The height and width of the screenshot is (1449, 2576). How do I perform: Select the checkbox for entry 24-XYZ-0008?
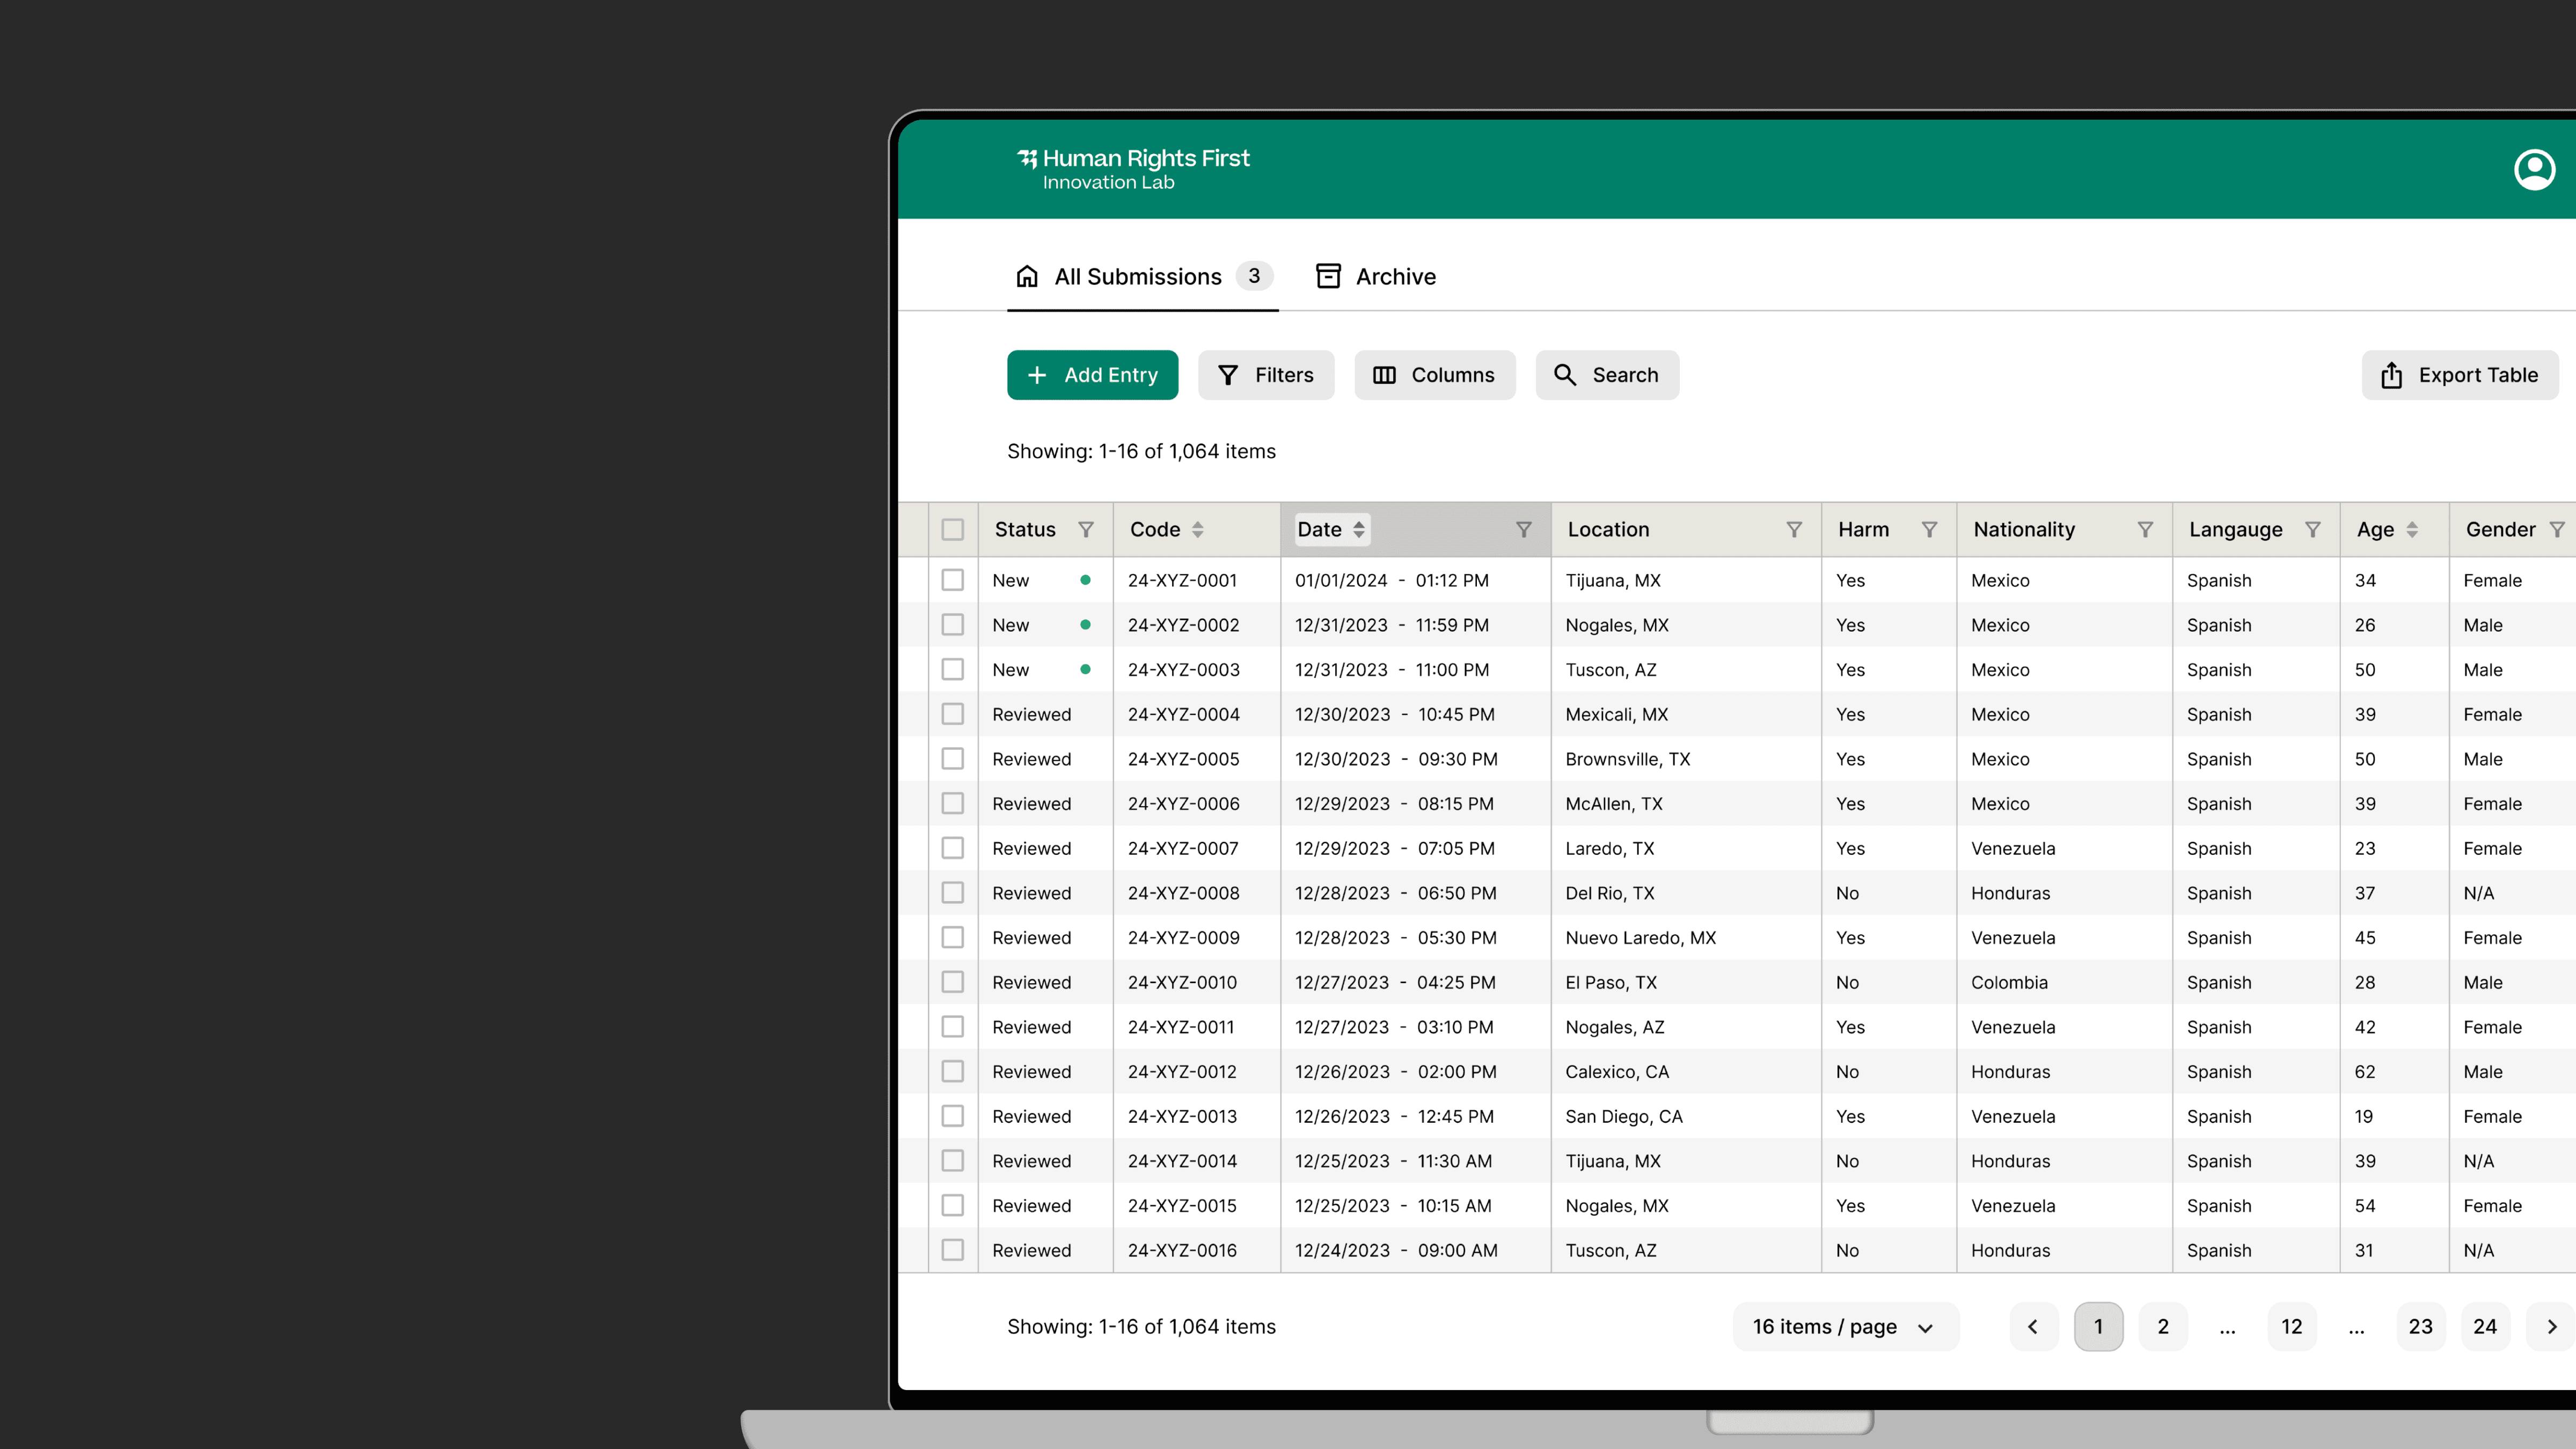[x=952, y=893]
